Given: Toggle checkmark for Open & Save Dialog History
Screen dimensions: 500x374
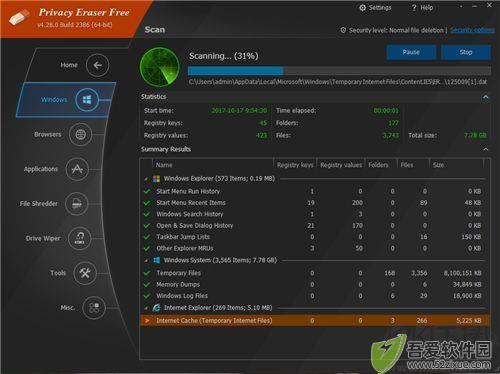Looking at the screenshot, I should (x=146, y=226).
